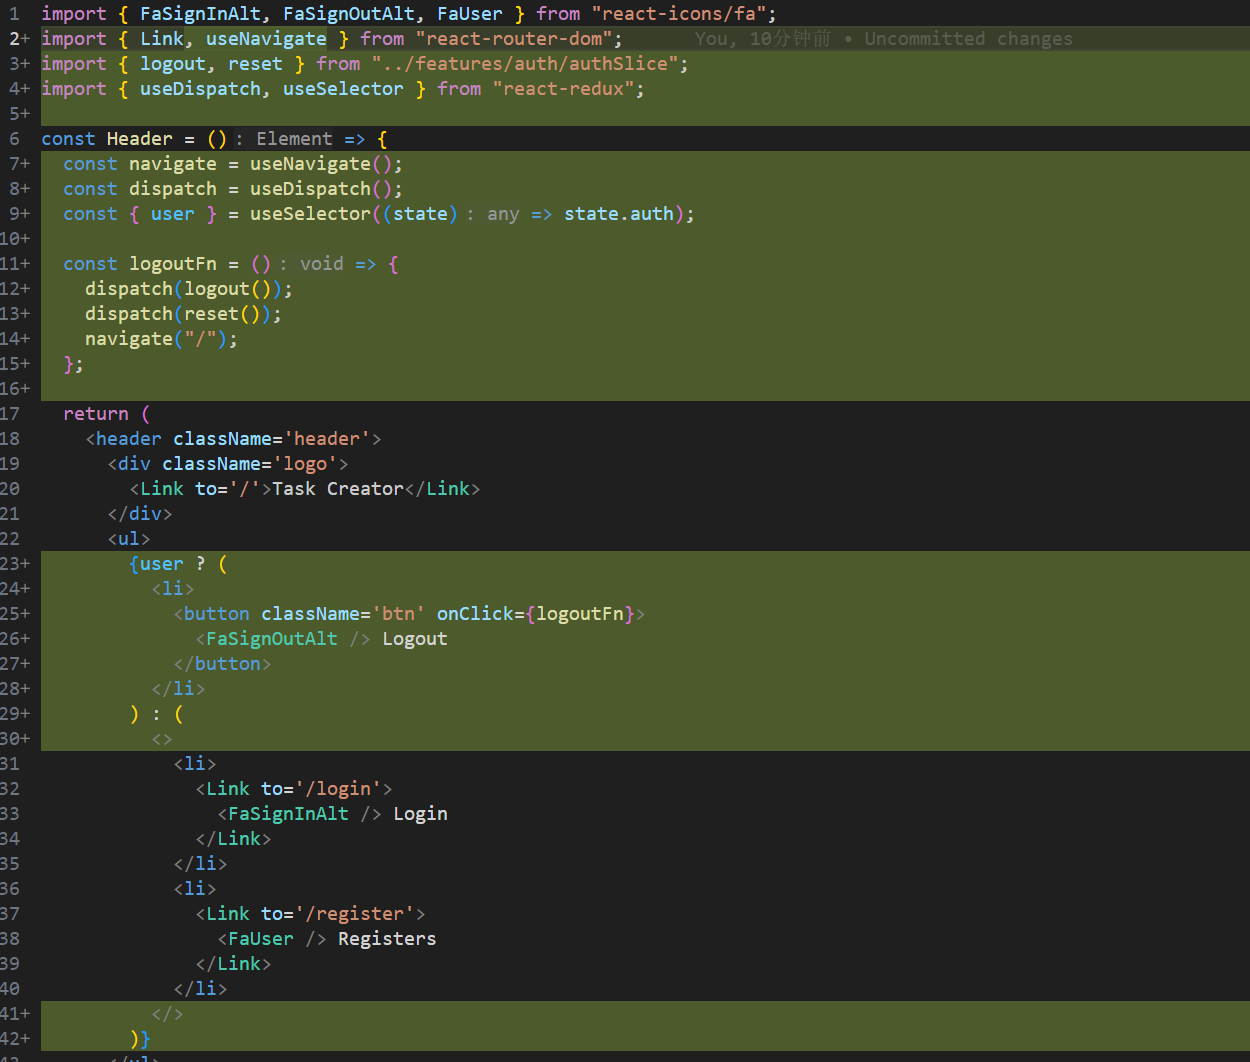Viewport: 1250px width, 1062px height.
Task: Click state.auth in the selector
Action: [x=619, y=214]
